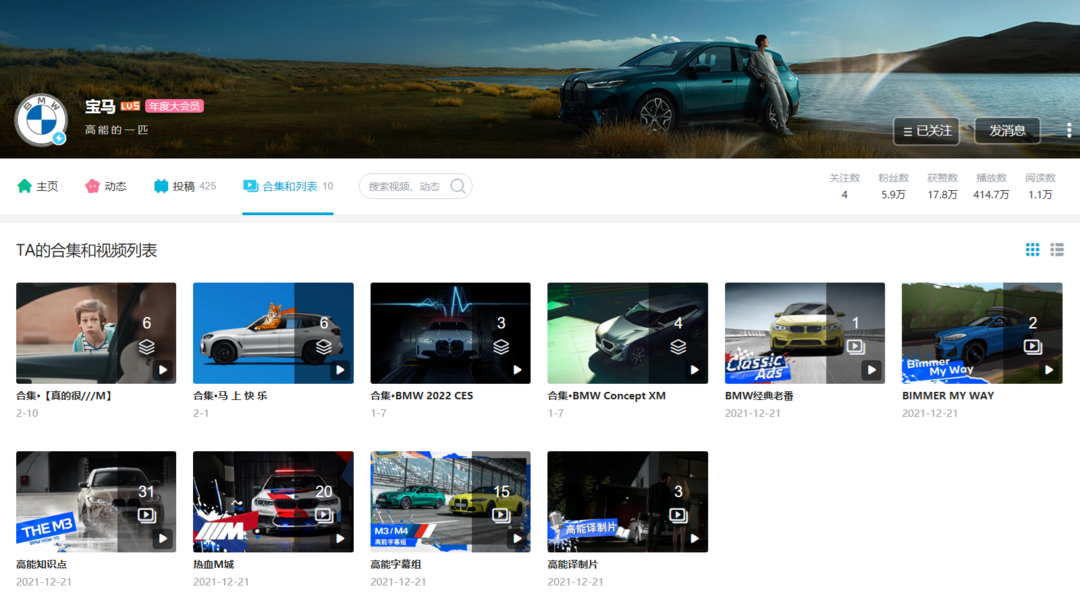The image size is (1080, 603).
Task: Open the 投稿 uploads tab
Action: coord(185,186)
